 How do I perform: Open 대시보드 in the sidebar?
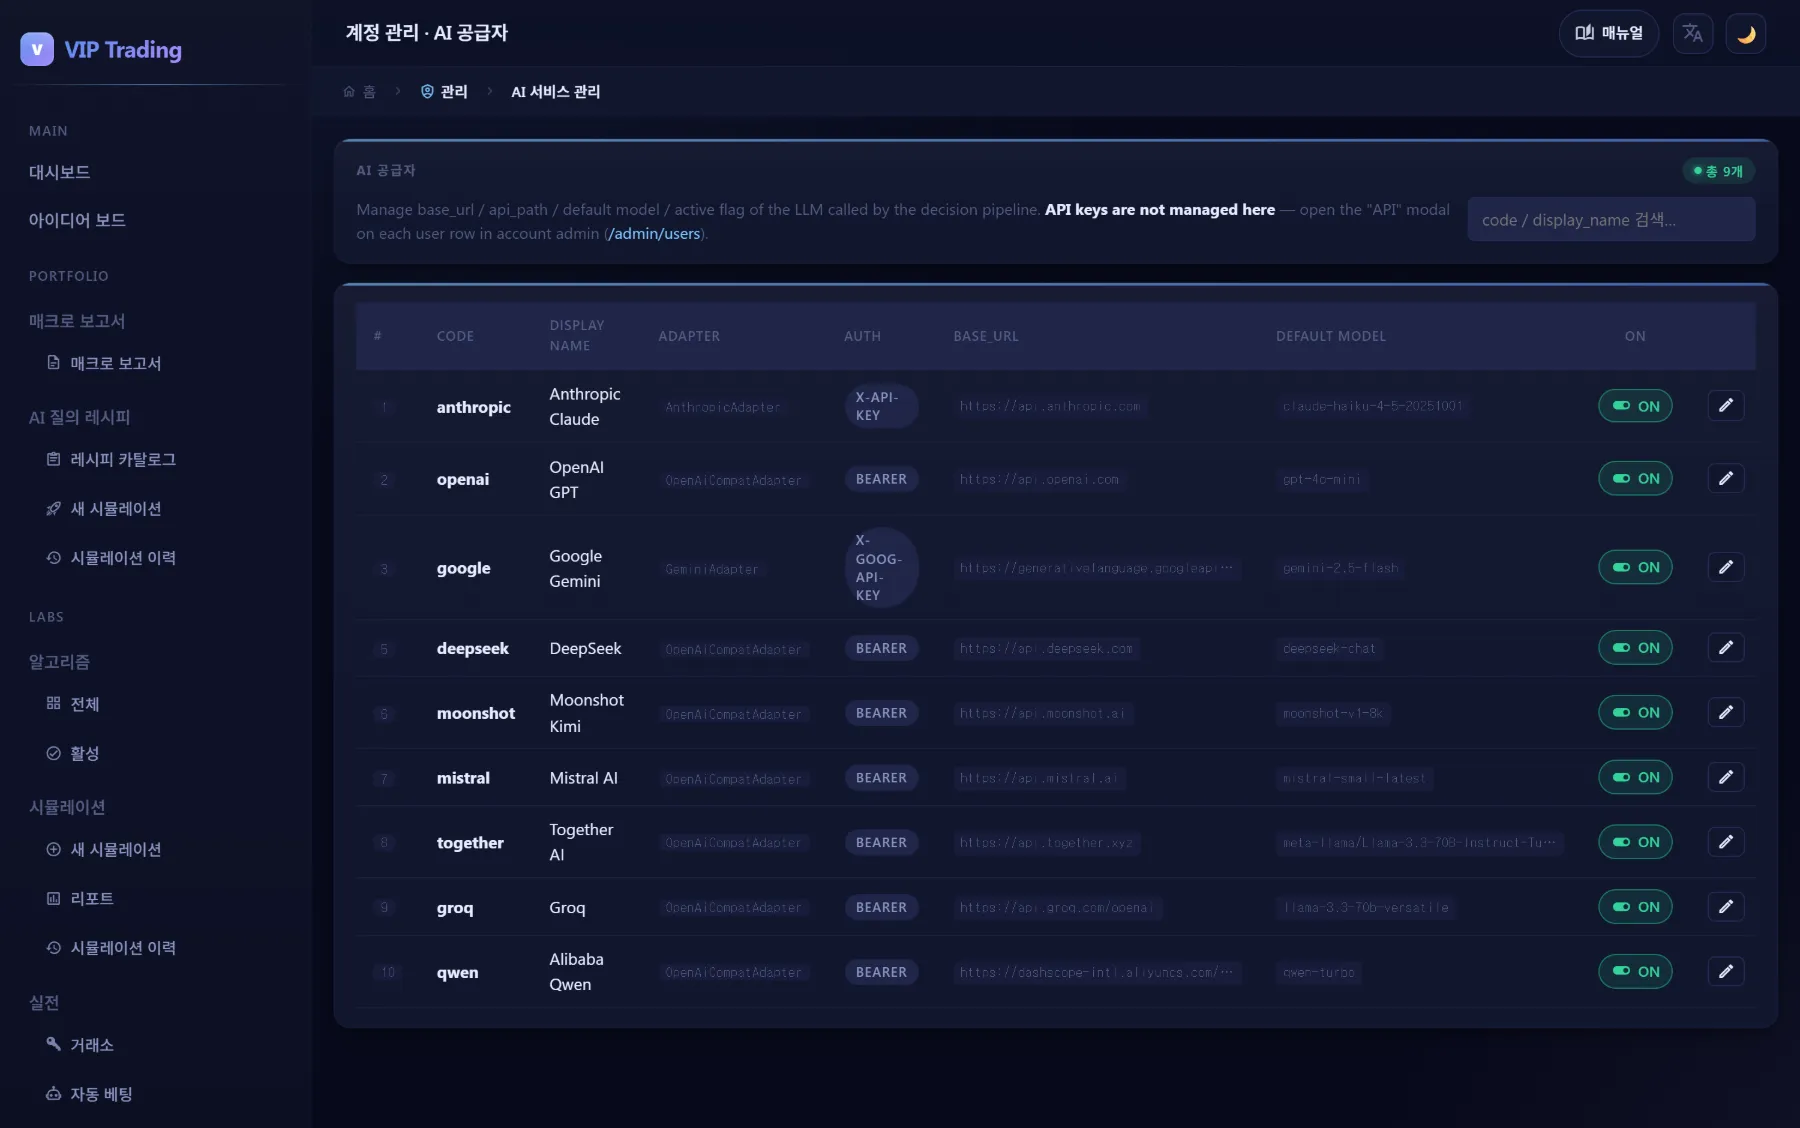coord(59,172)
